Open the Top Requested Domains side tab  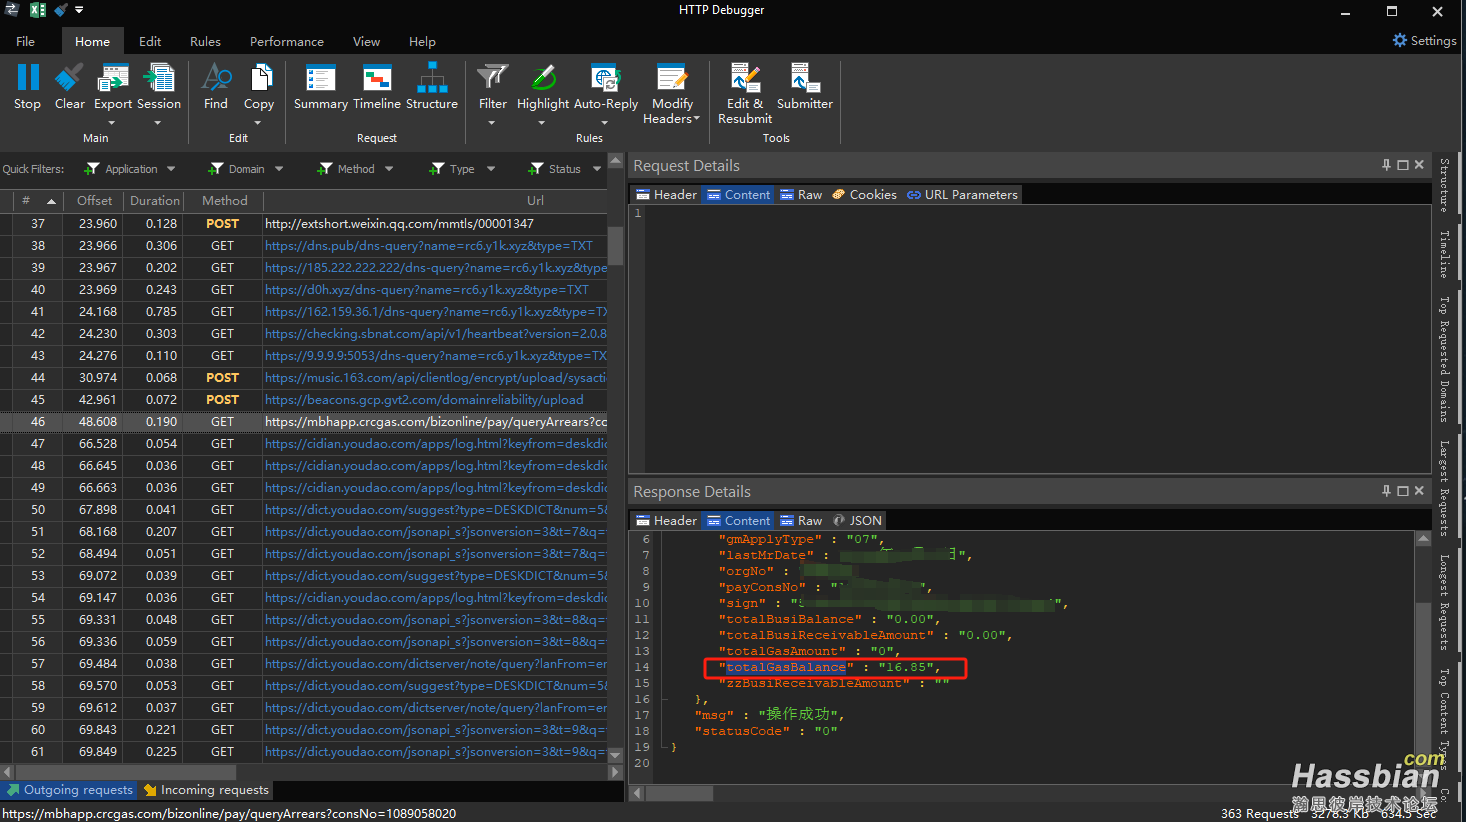point(1444,359)
